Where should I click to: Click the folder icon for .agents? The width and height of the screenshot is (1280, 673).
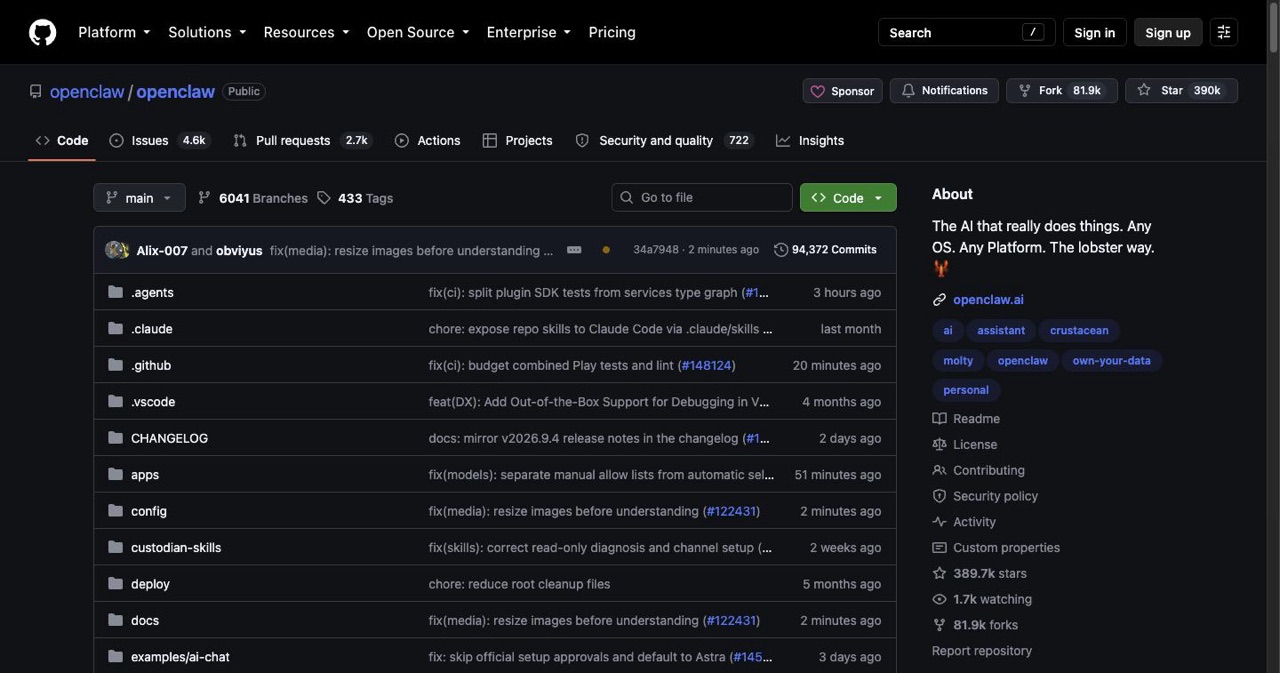[x=115, y=292]
